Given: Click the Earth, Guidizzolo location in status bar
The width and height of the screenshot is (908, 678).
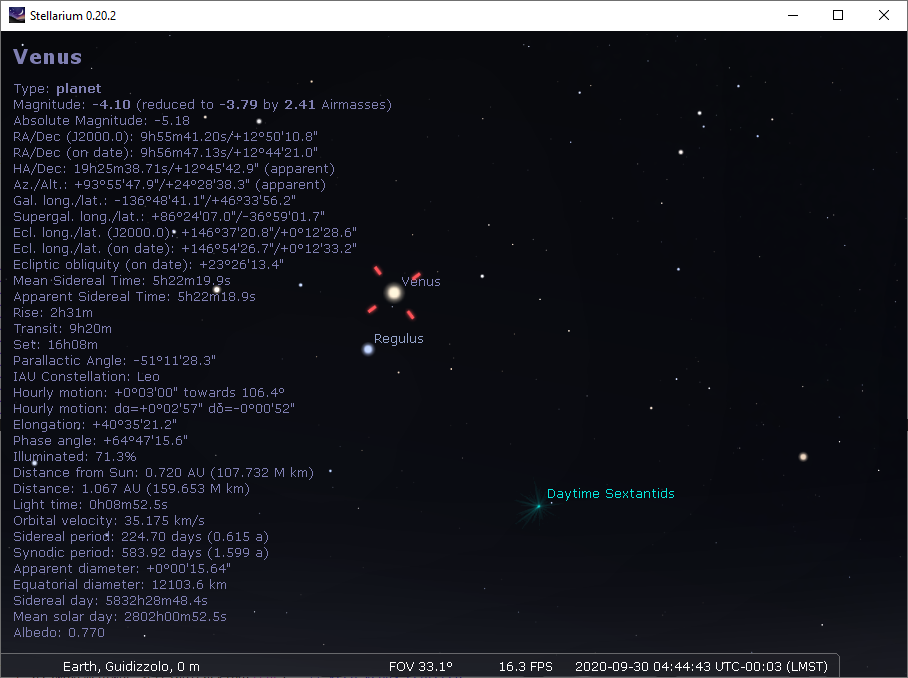Looking at the screenshot, I should pos(131,666).
